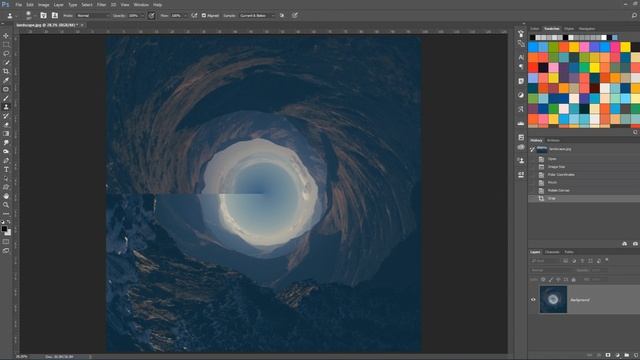Click the foreground color swatch
The height and width of the screenshot is (360, 640).
pos(4,229)
